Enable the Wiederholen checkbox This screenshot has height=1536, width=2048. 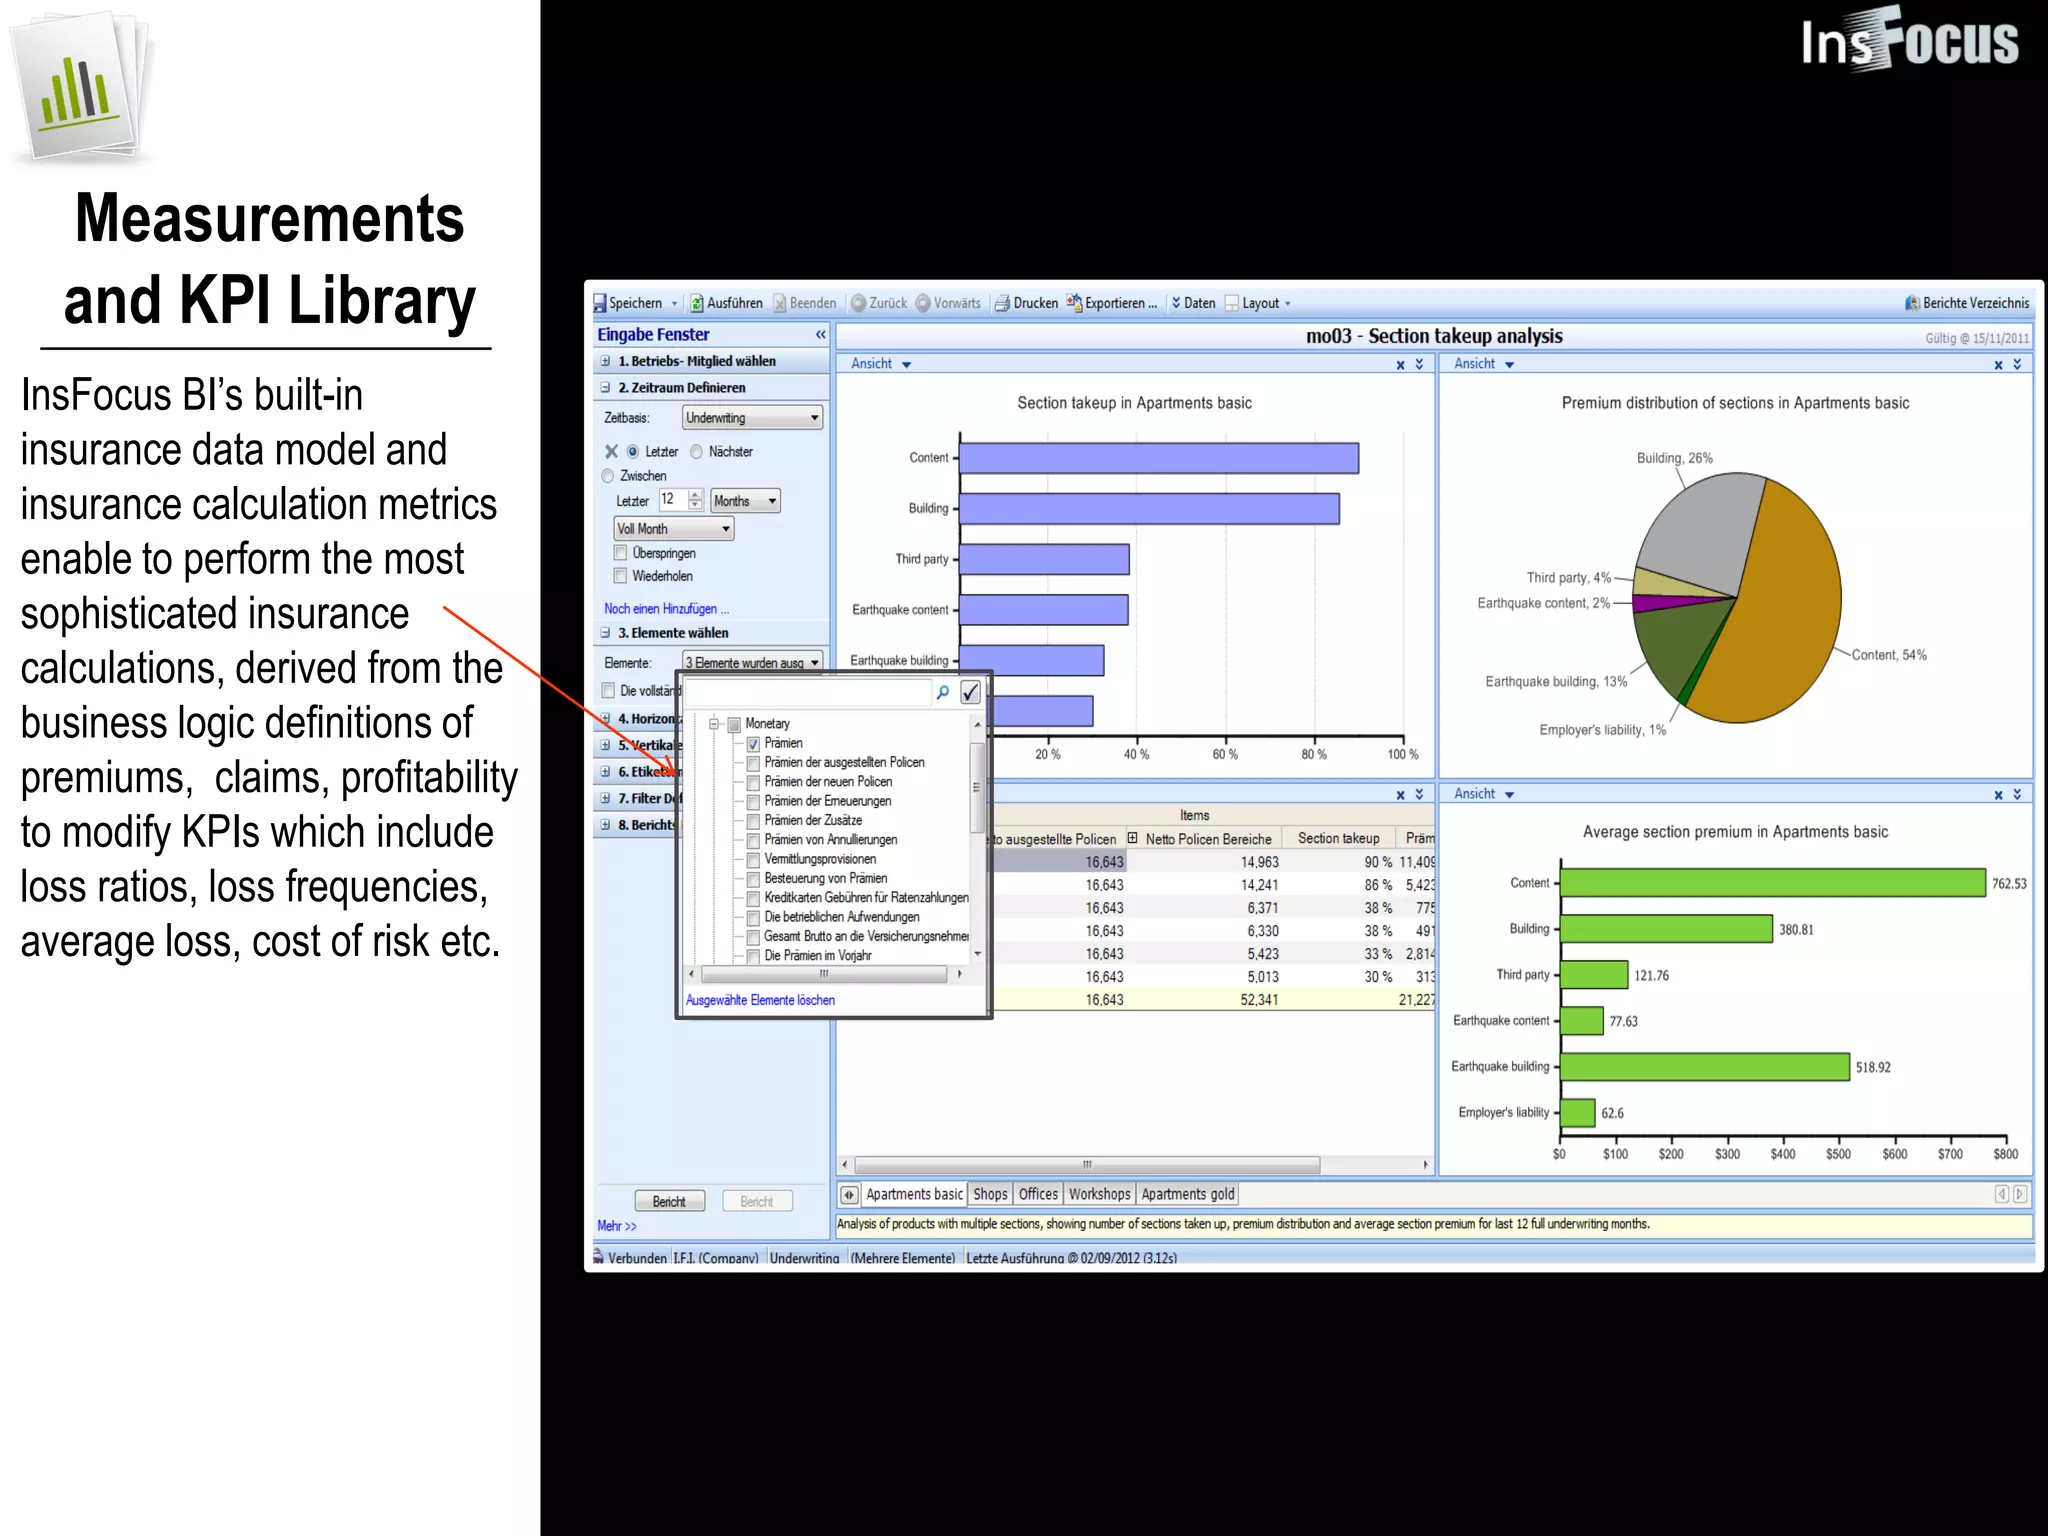(x=620, y=576)
